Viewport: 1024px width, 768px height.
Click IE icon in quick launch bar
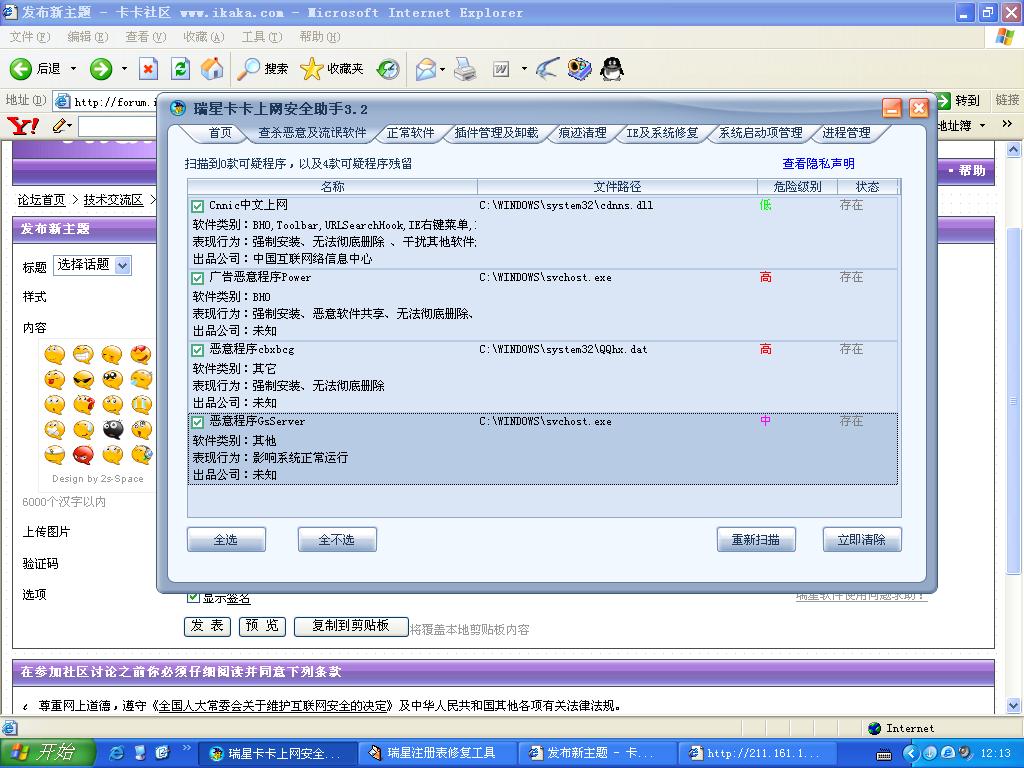[117, 752]
